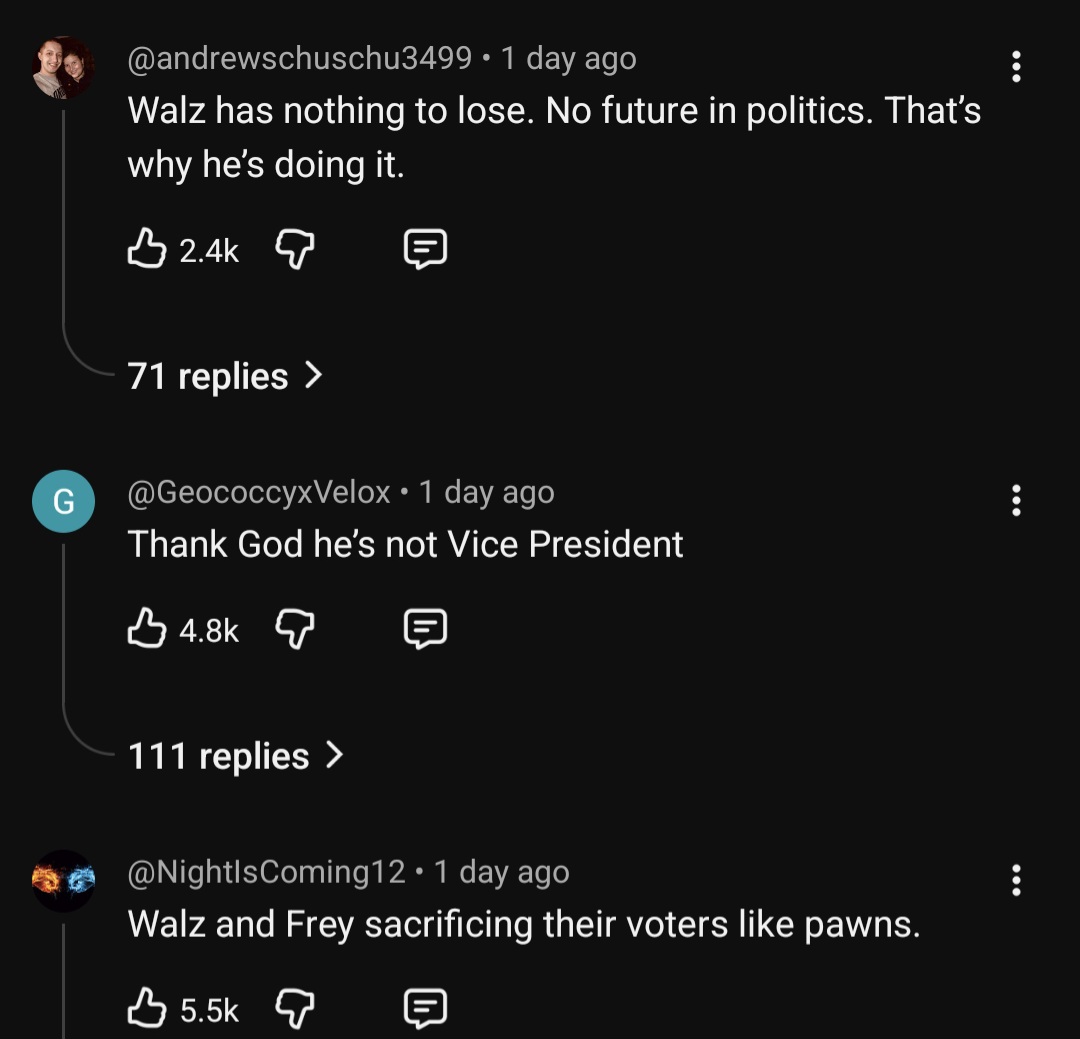Reply to @andrewschuschu3499's comment
This screenshot has height=1039, width=1080.
(x=425, y=249)
